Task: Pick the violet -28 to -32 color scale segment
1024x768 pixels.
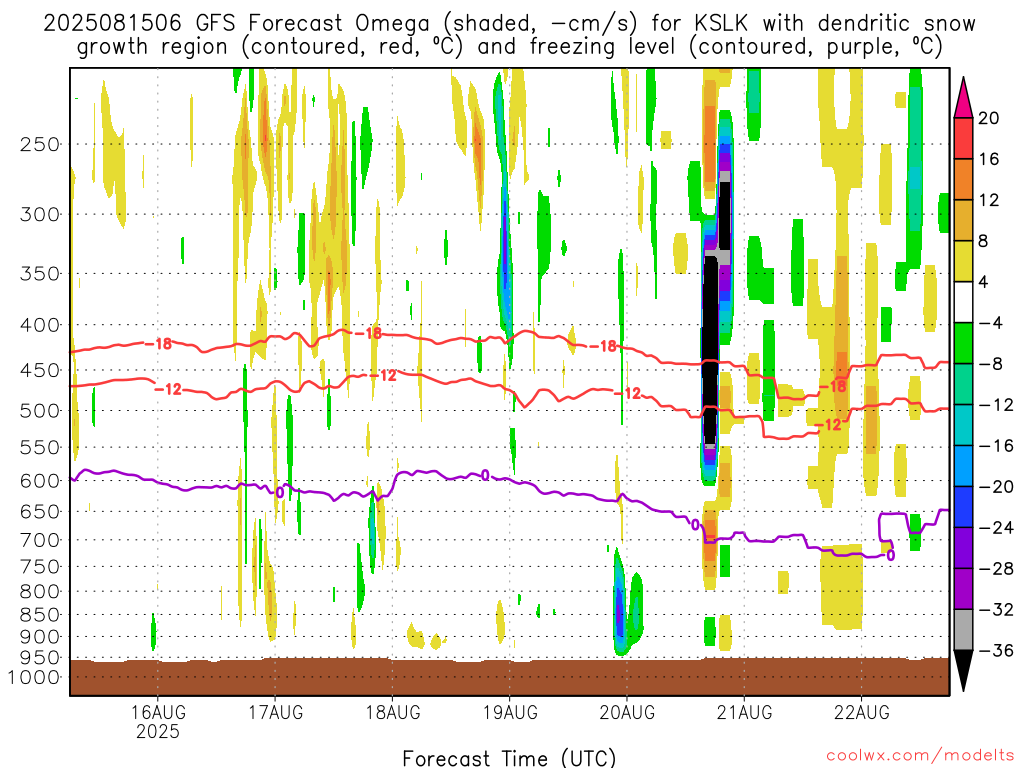Action: click(x=963, y=589)
